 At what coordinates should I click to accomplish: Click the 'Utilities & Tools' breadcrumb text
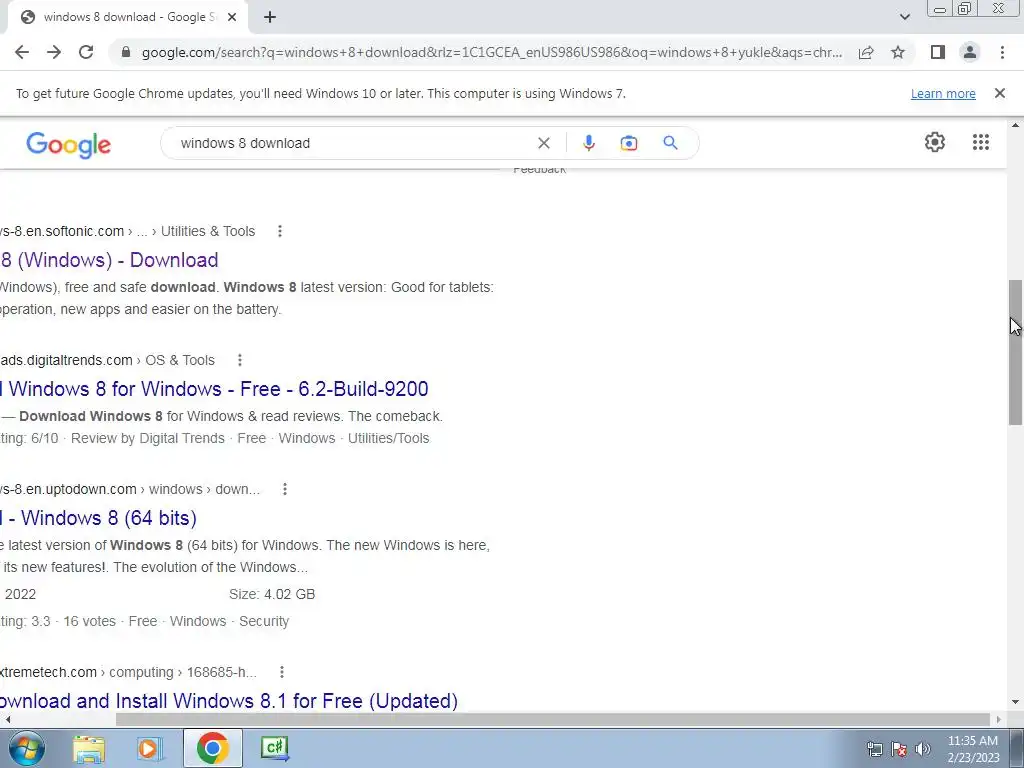pyautogui.click(x=208, y=231)
